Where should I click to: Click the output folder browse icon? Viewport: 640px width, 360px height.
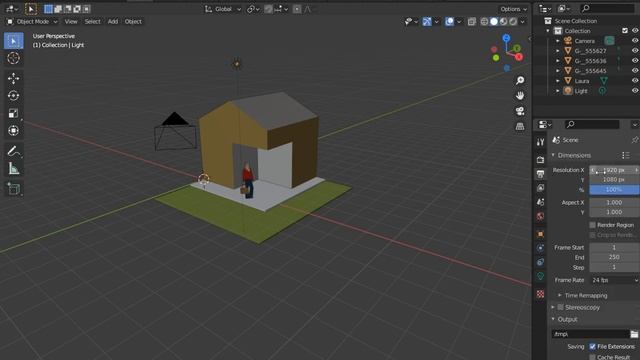pyautogui.click(x=634, y=334)
